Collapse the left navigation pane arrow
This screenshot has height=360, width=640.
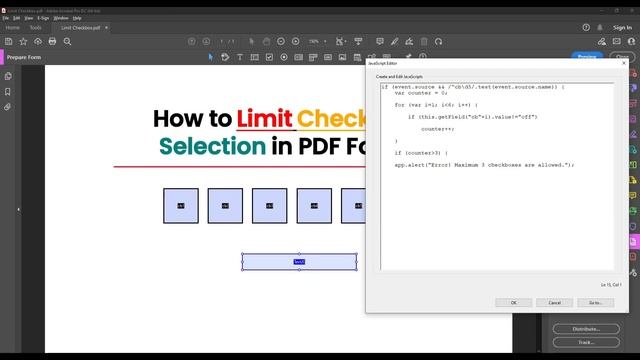coord(18,209)
